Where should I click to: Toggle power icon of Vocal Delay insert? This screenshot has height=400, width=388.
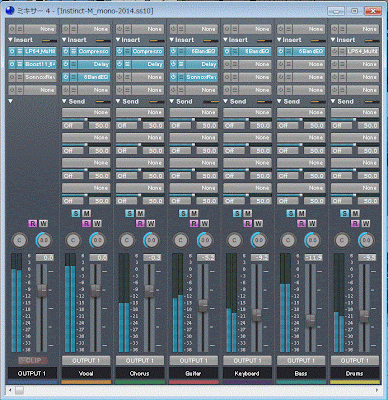(x=66, y=64)
